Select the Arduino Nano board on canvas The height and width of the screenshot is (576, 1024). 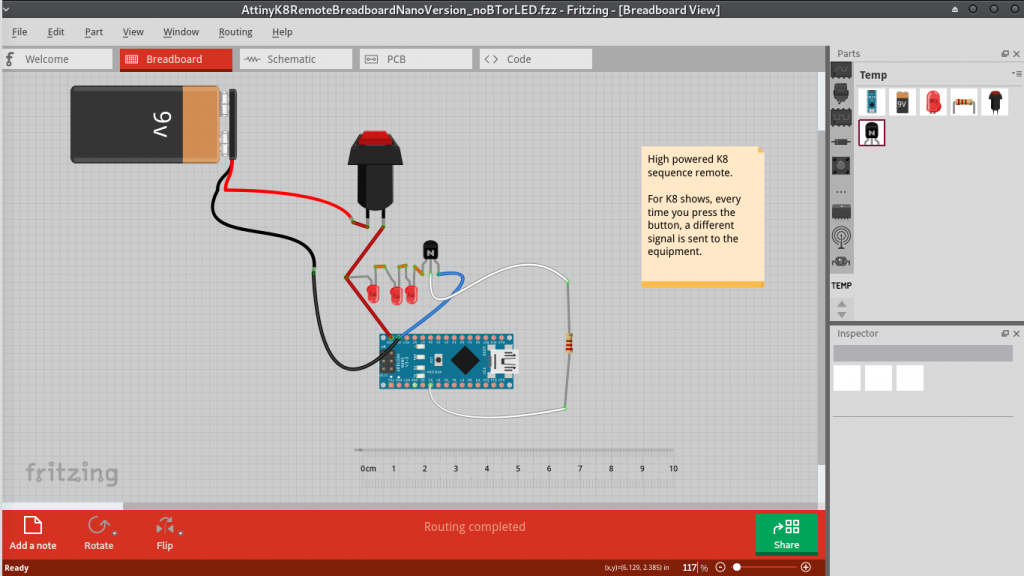pos(447,361)
